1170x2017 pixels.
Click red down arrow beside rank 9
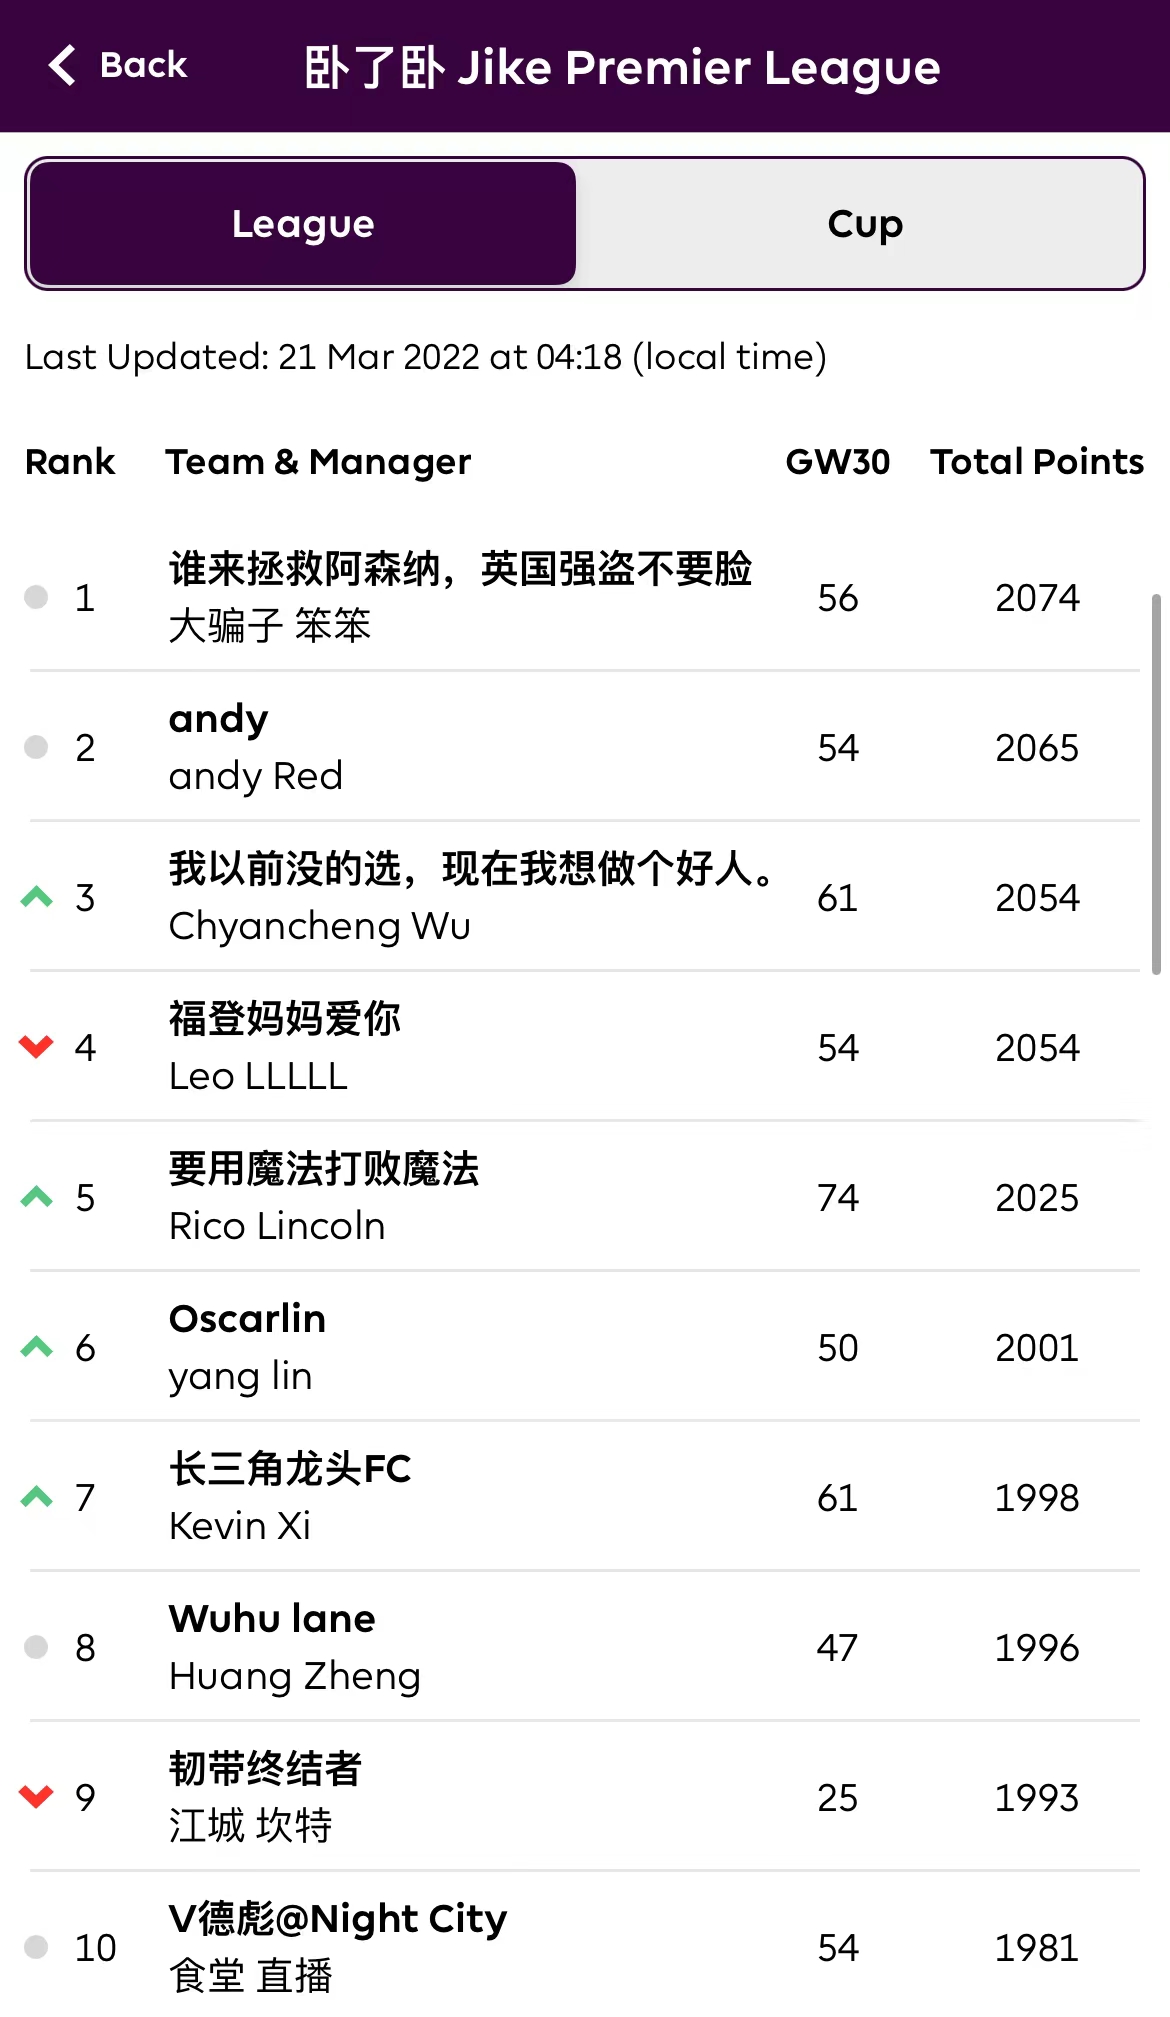pos(37,1797)
